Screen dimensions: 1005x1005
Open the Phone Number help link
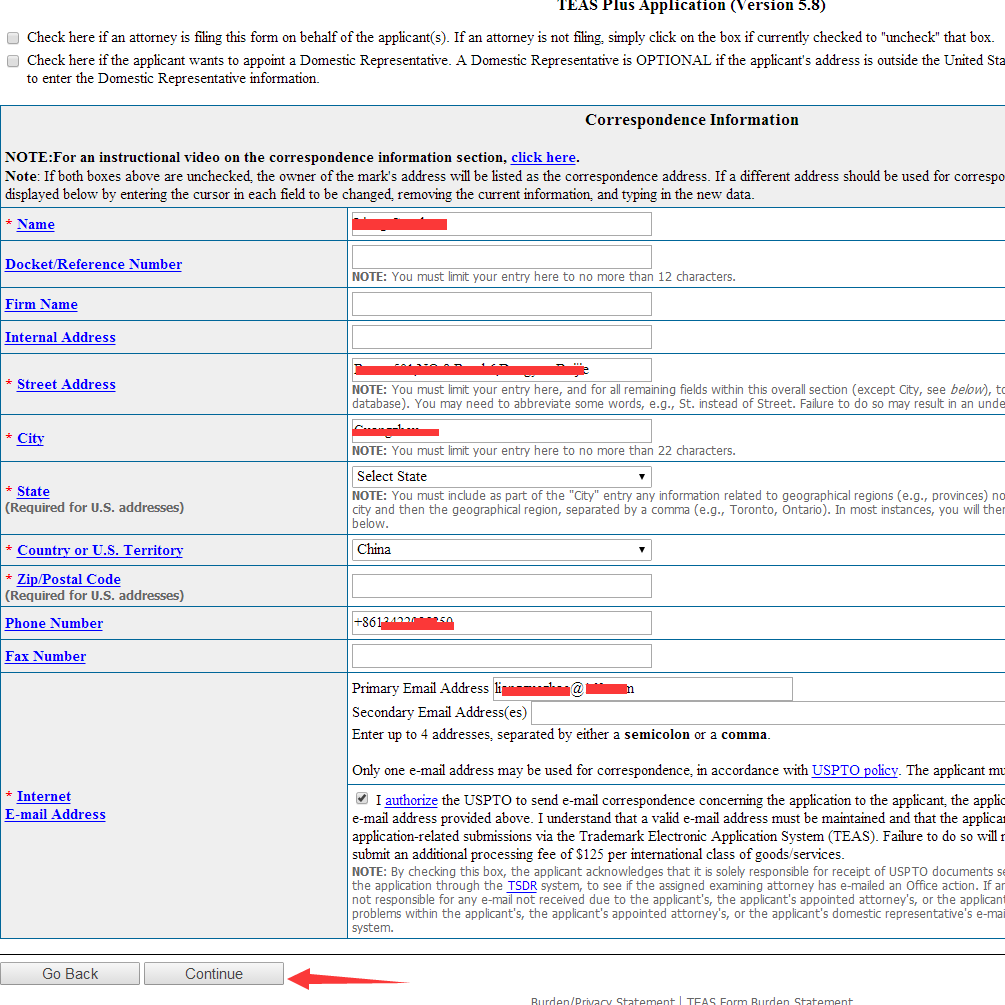[x=54, y=624]
